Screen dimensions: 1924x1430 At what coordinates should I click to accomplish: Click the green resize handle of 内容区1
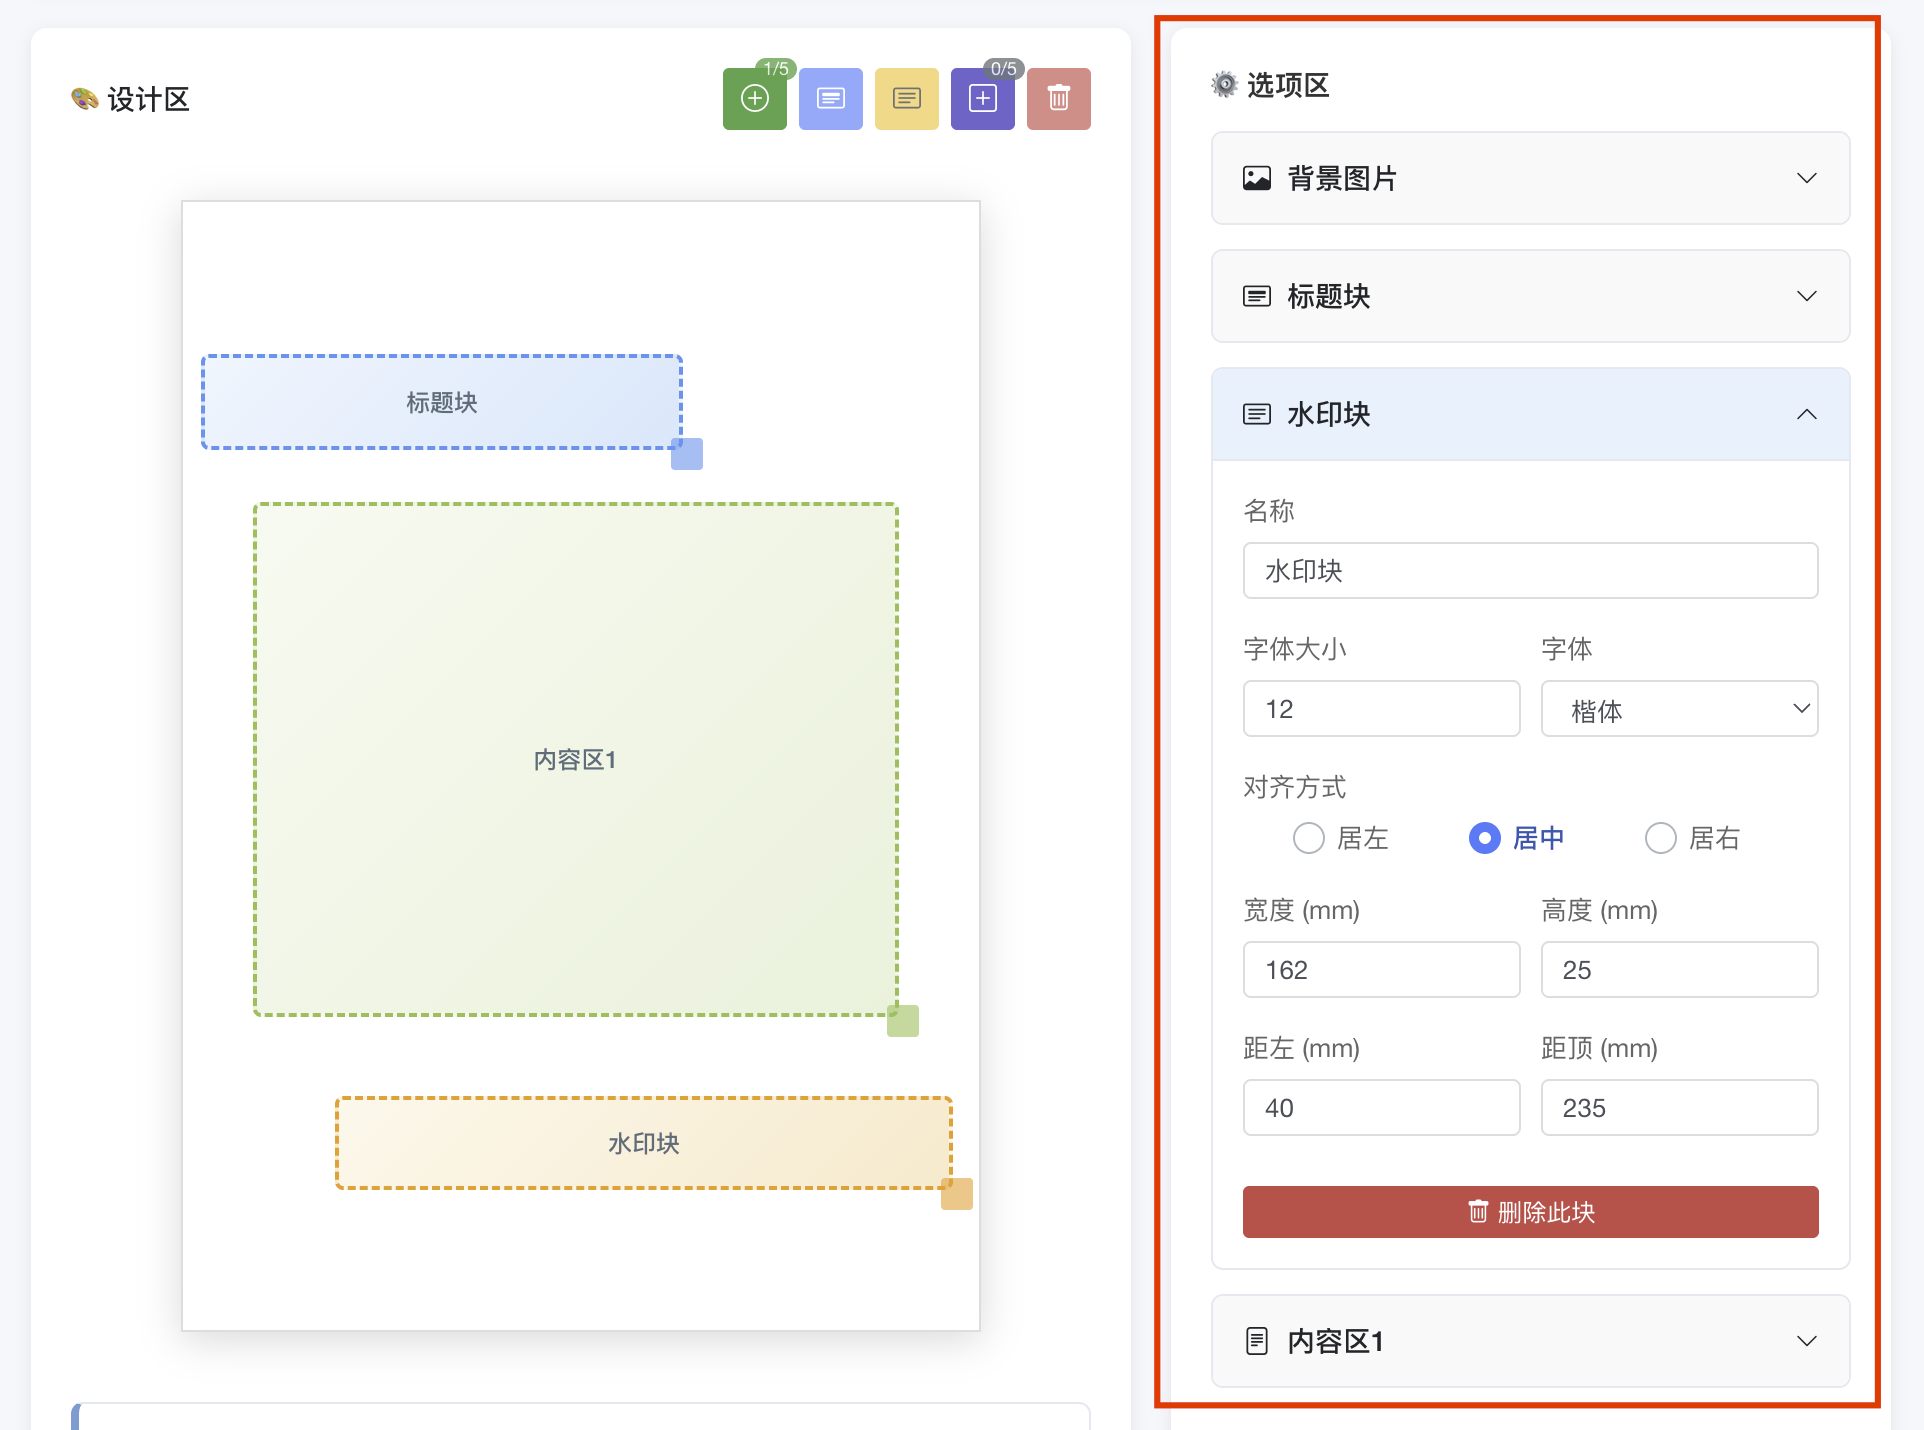click(903, 1021)
